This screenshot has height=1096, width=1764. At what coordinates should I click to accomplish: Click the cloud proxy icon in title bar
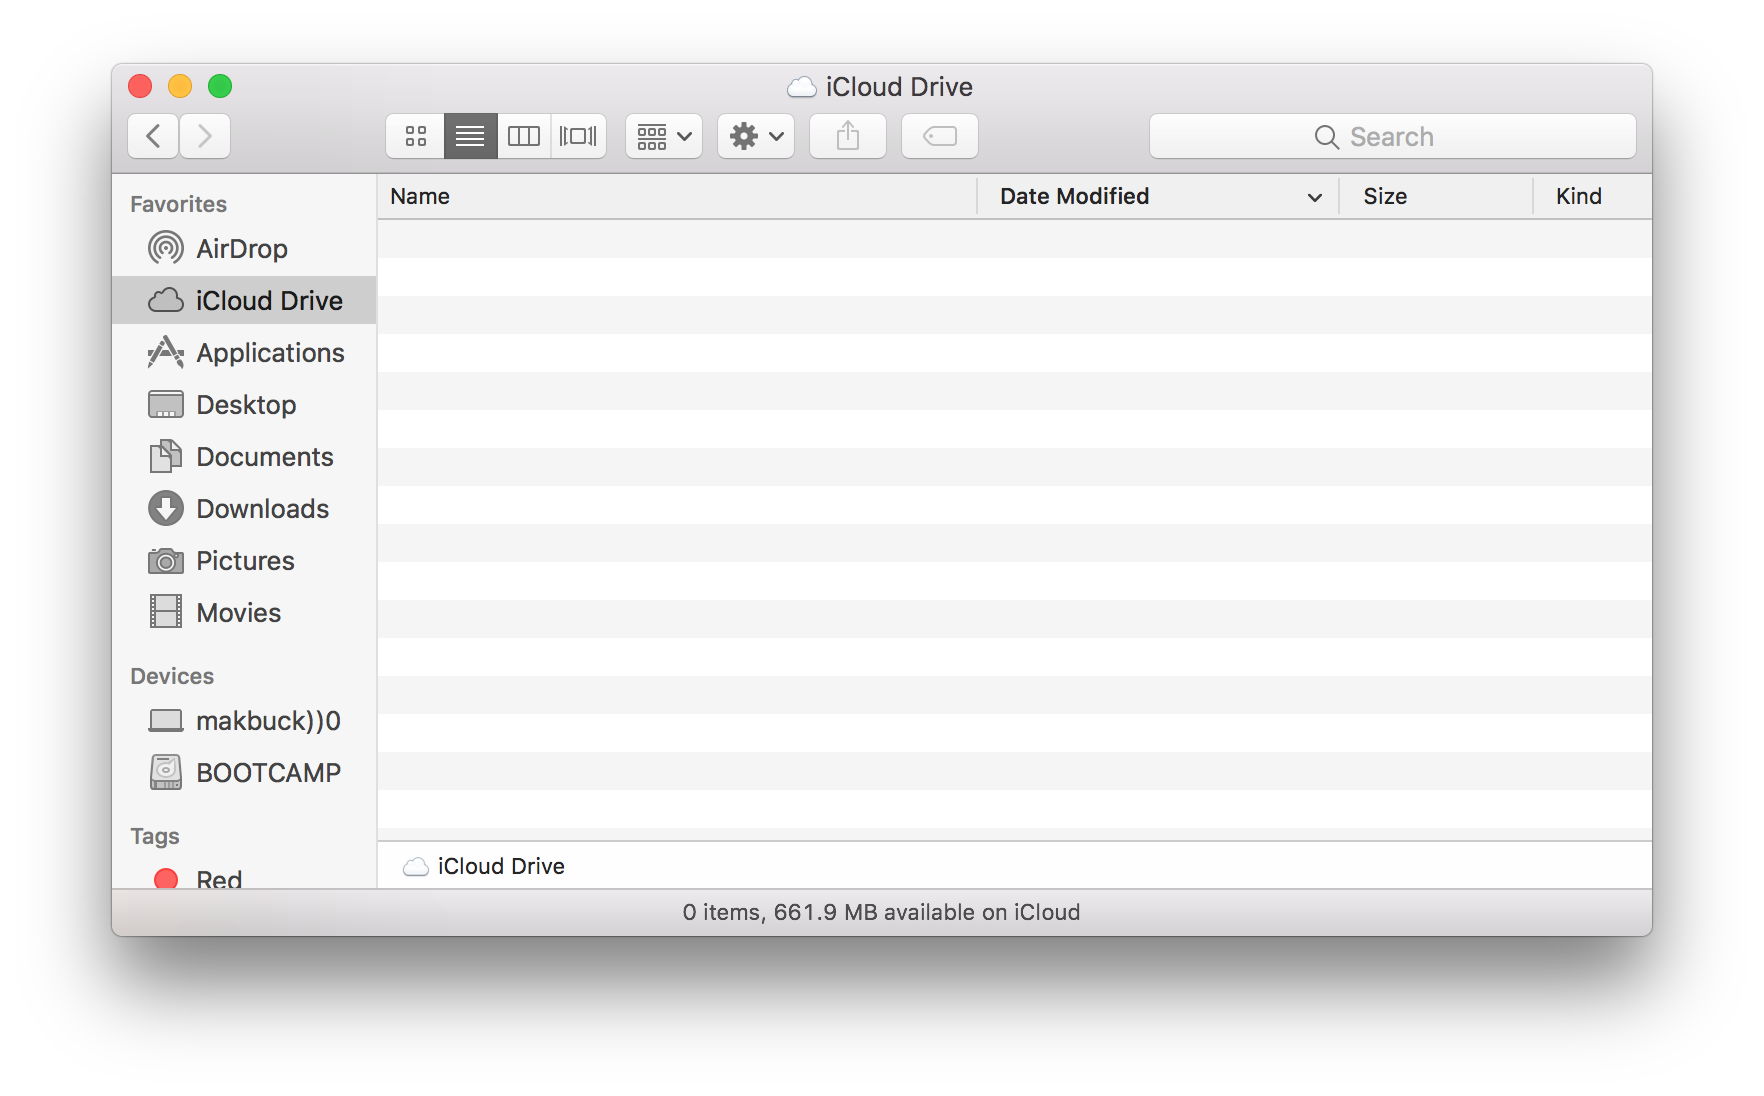tap(802, 87)
